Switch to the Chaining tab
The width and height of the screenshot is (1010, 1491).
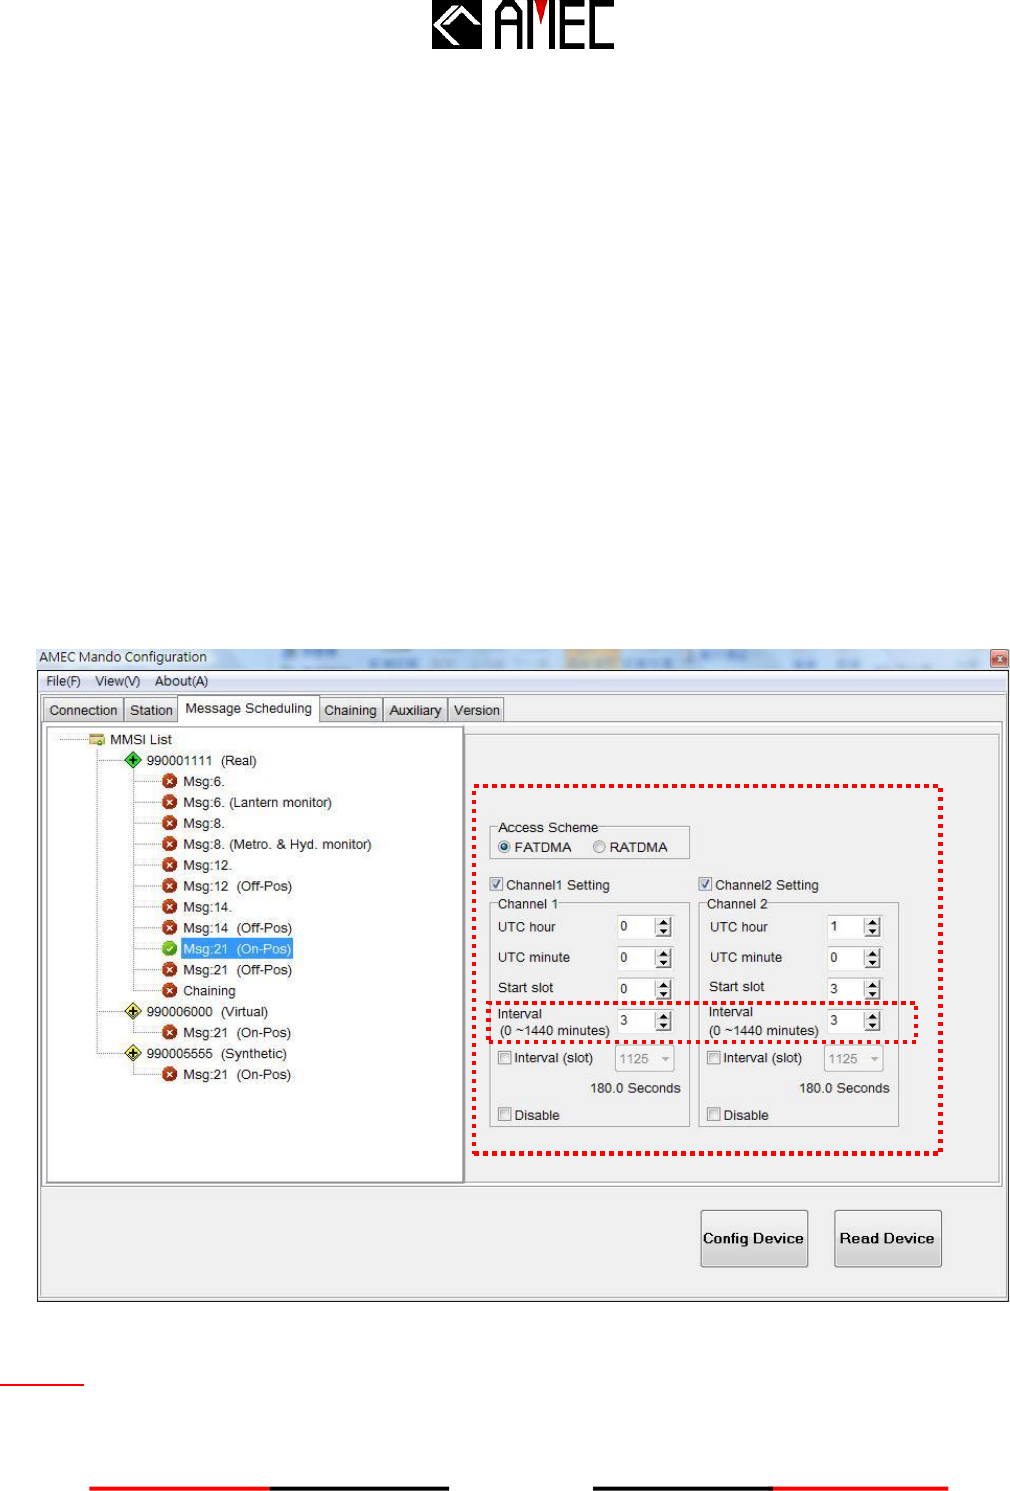(350, 710)
